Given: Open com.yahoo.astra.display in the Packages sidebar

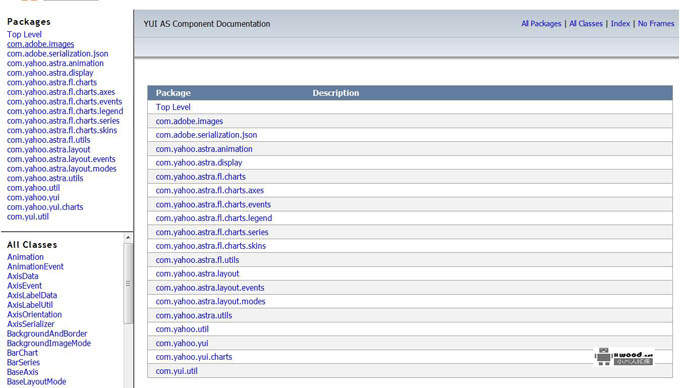Looking at the screenshot, I should click(50, 73).
